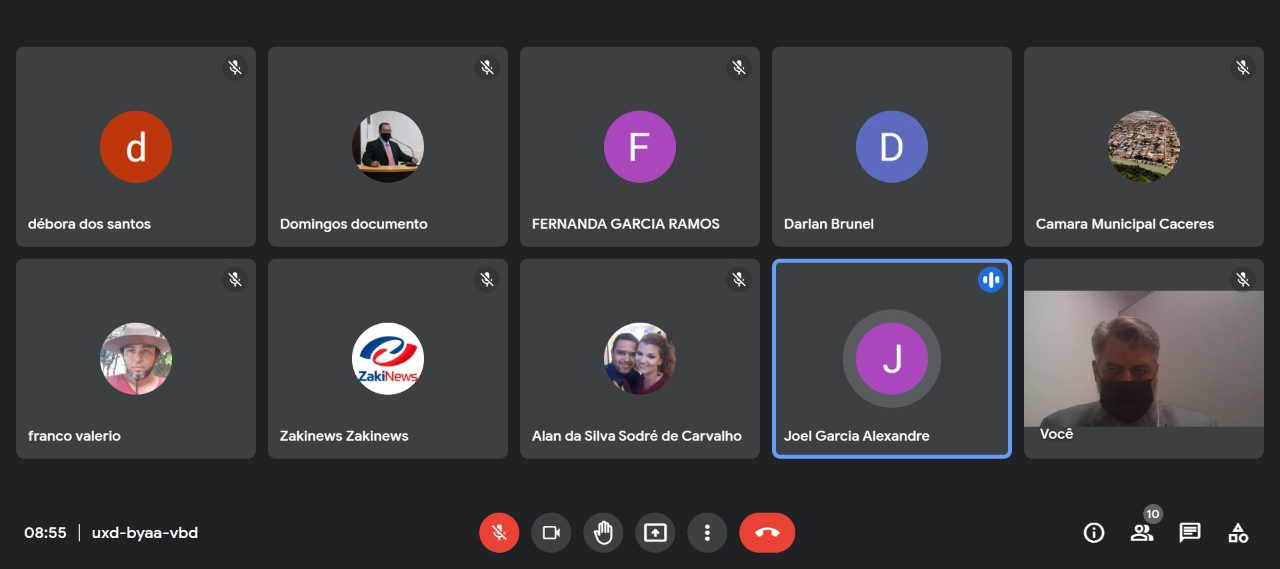The image size is (1280, 569).
Task: Click the name label Darlan Brunel
Action: [x=829, y=224]
